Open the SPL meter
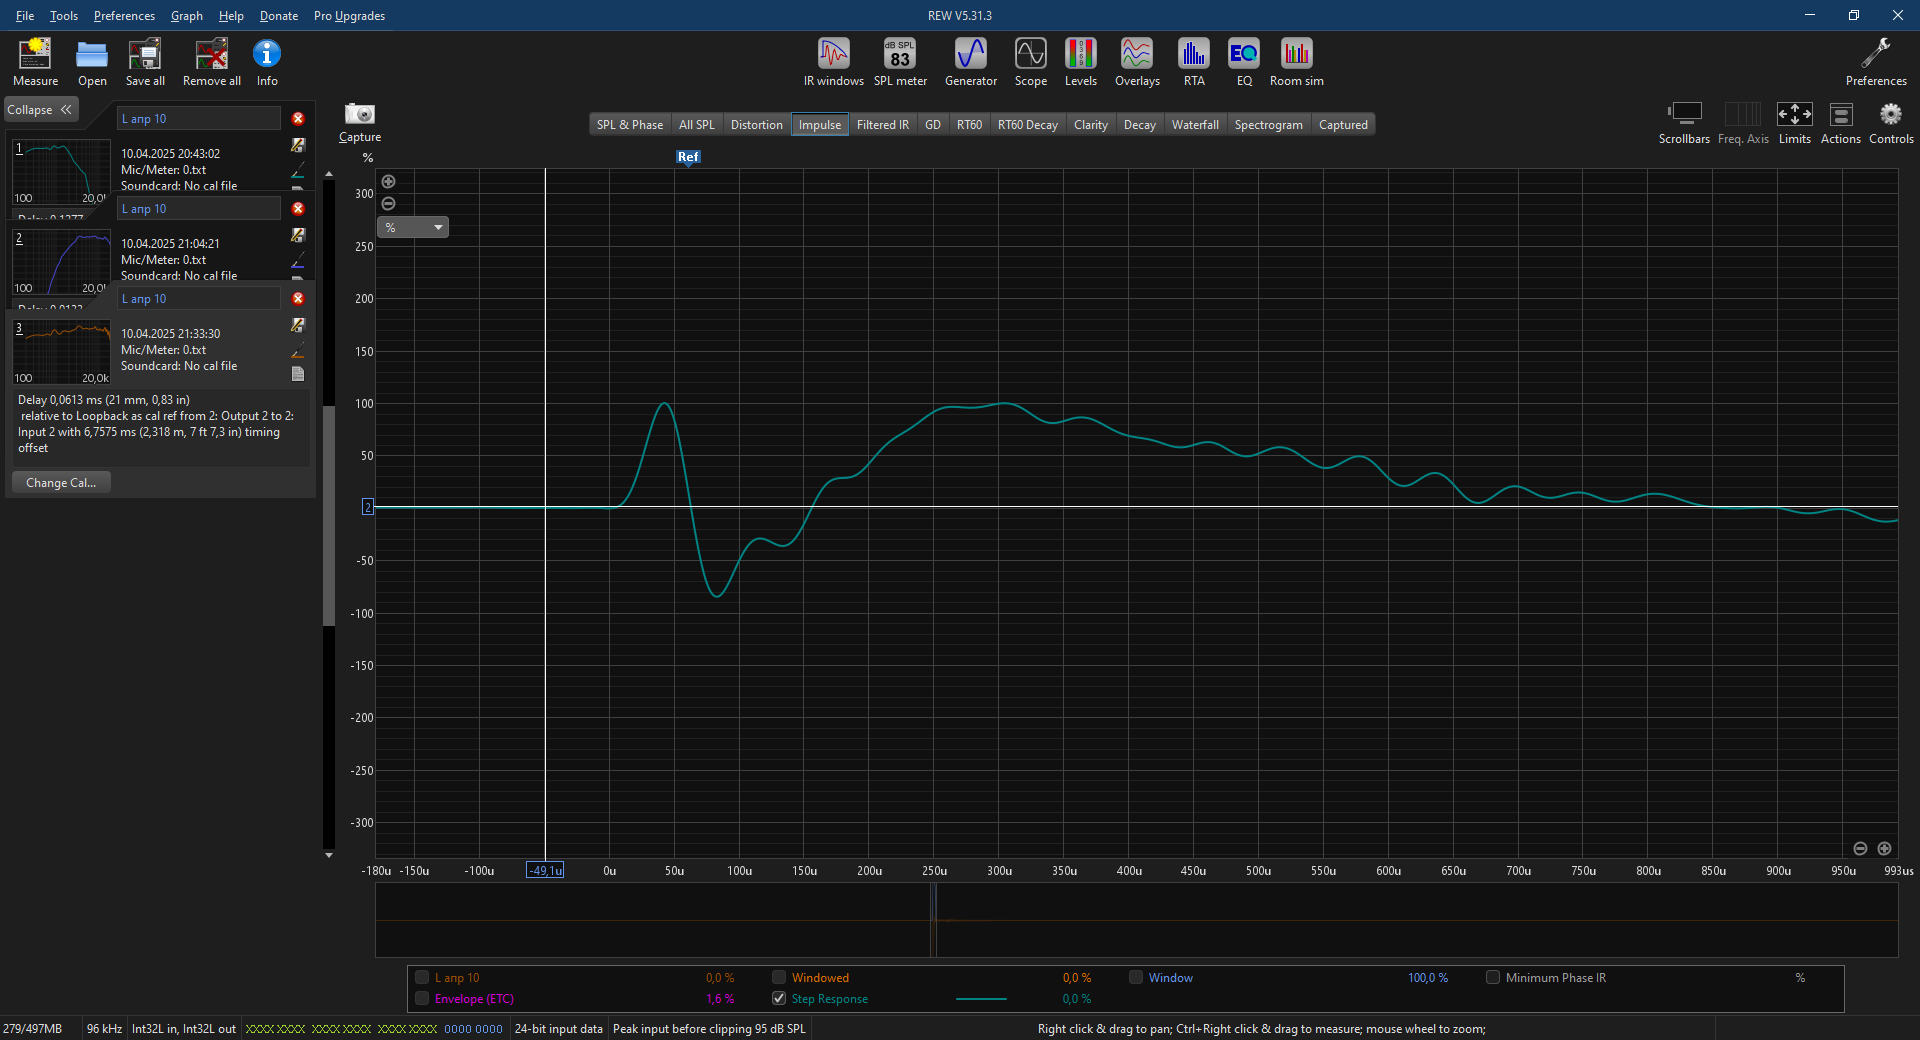Screen dimensions: 1920x1040 (x=900, y=62)
